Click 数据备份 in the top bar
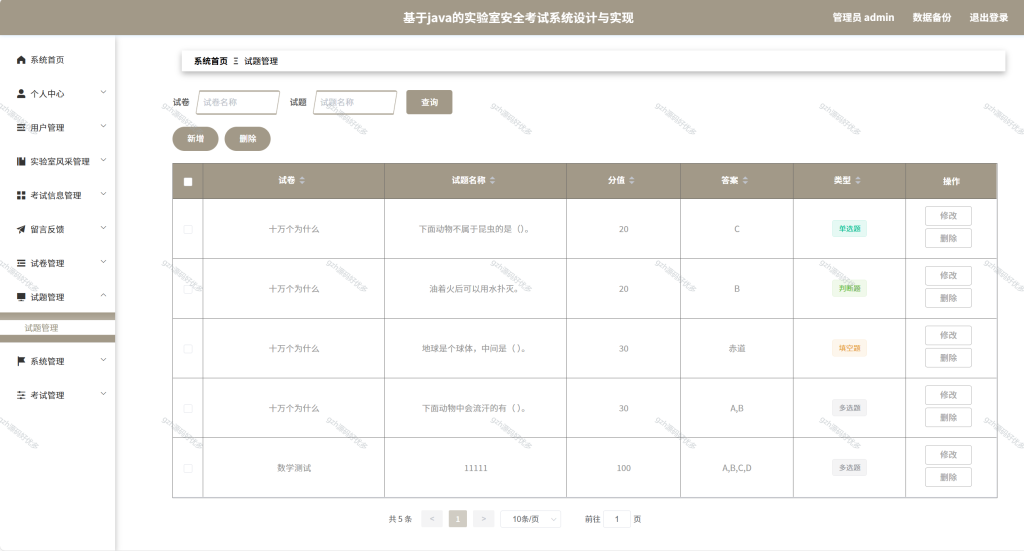This screenshot has height=551, width=1024. tap(932, 18)
